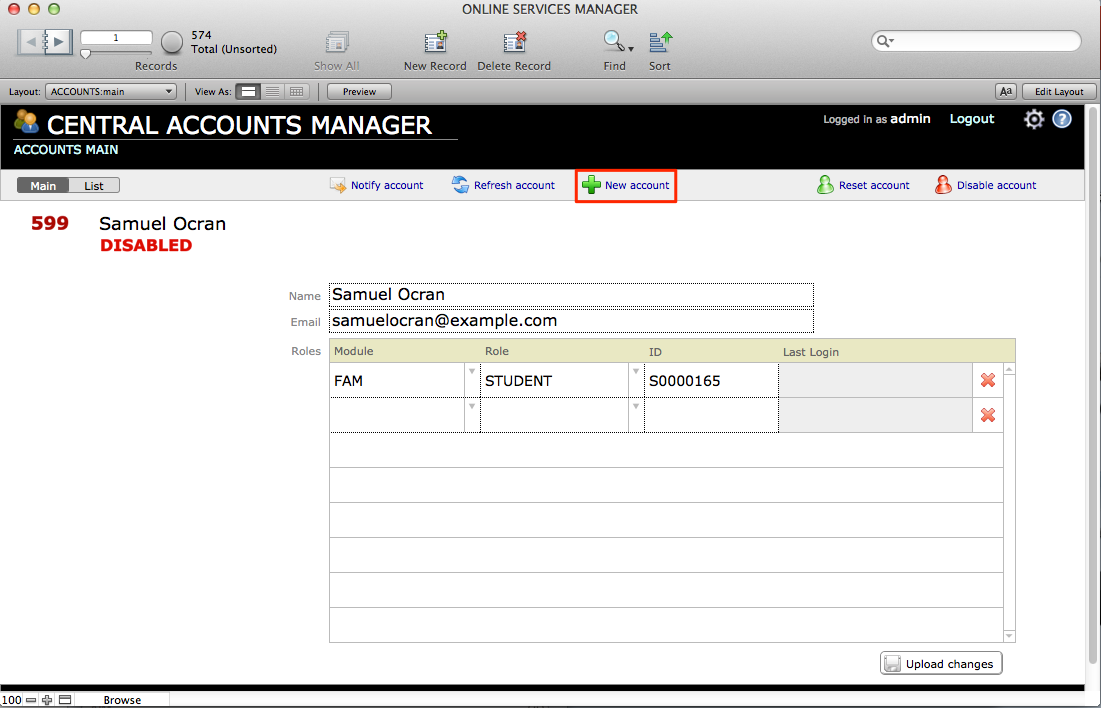Select the Main tab
1101x708 pixels.
coord(43,185)
